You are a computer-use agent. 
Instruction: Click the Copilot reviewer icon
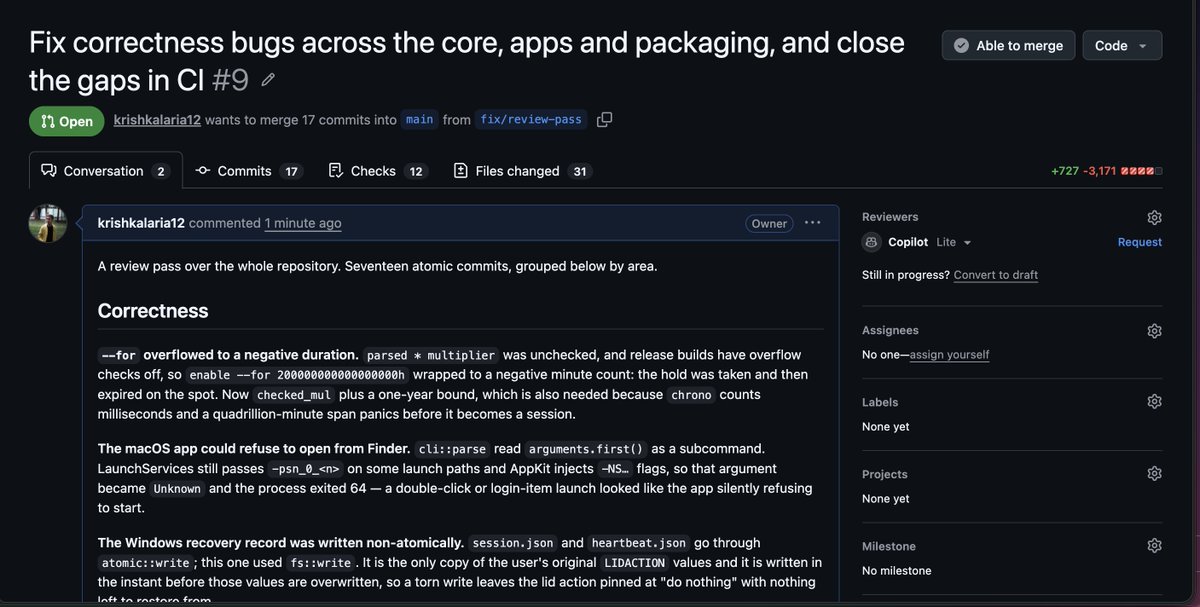click(872, 242)
